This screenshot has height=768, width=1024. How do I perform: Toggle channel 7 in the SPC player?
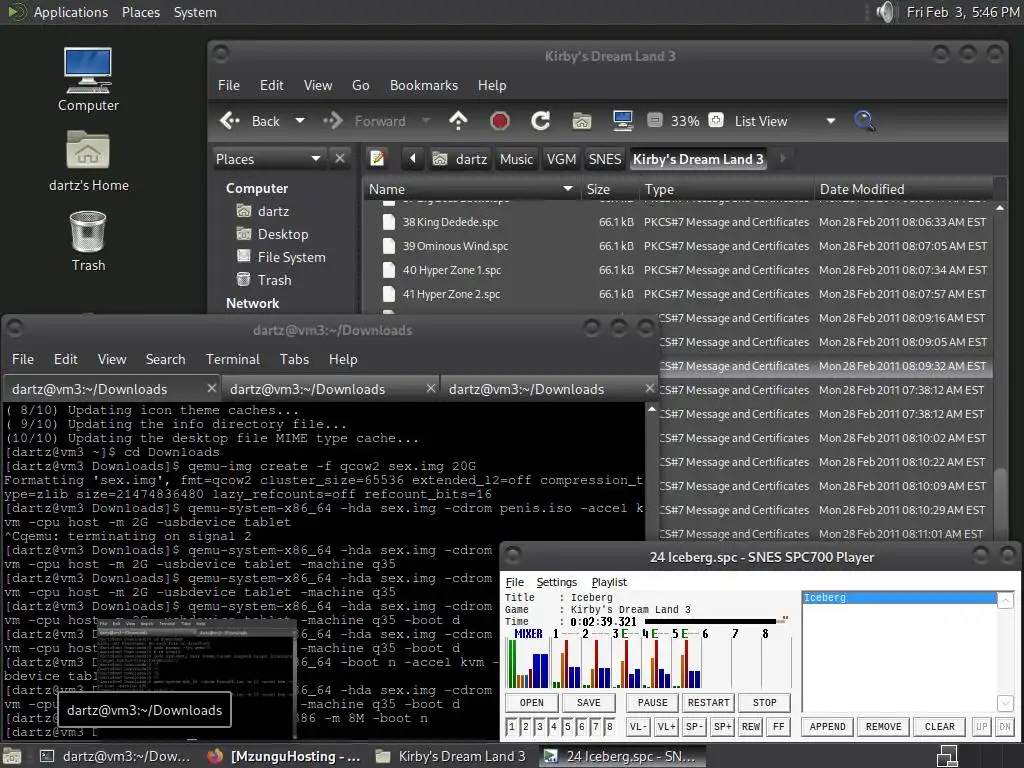point(596,726)
